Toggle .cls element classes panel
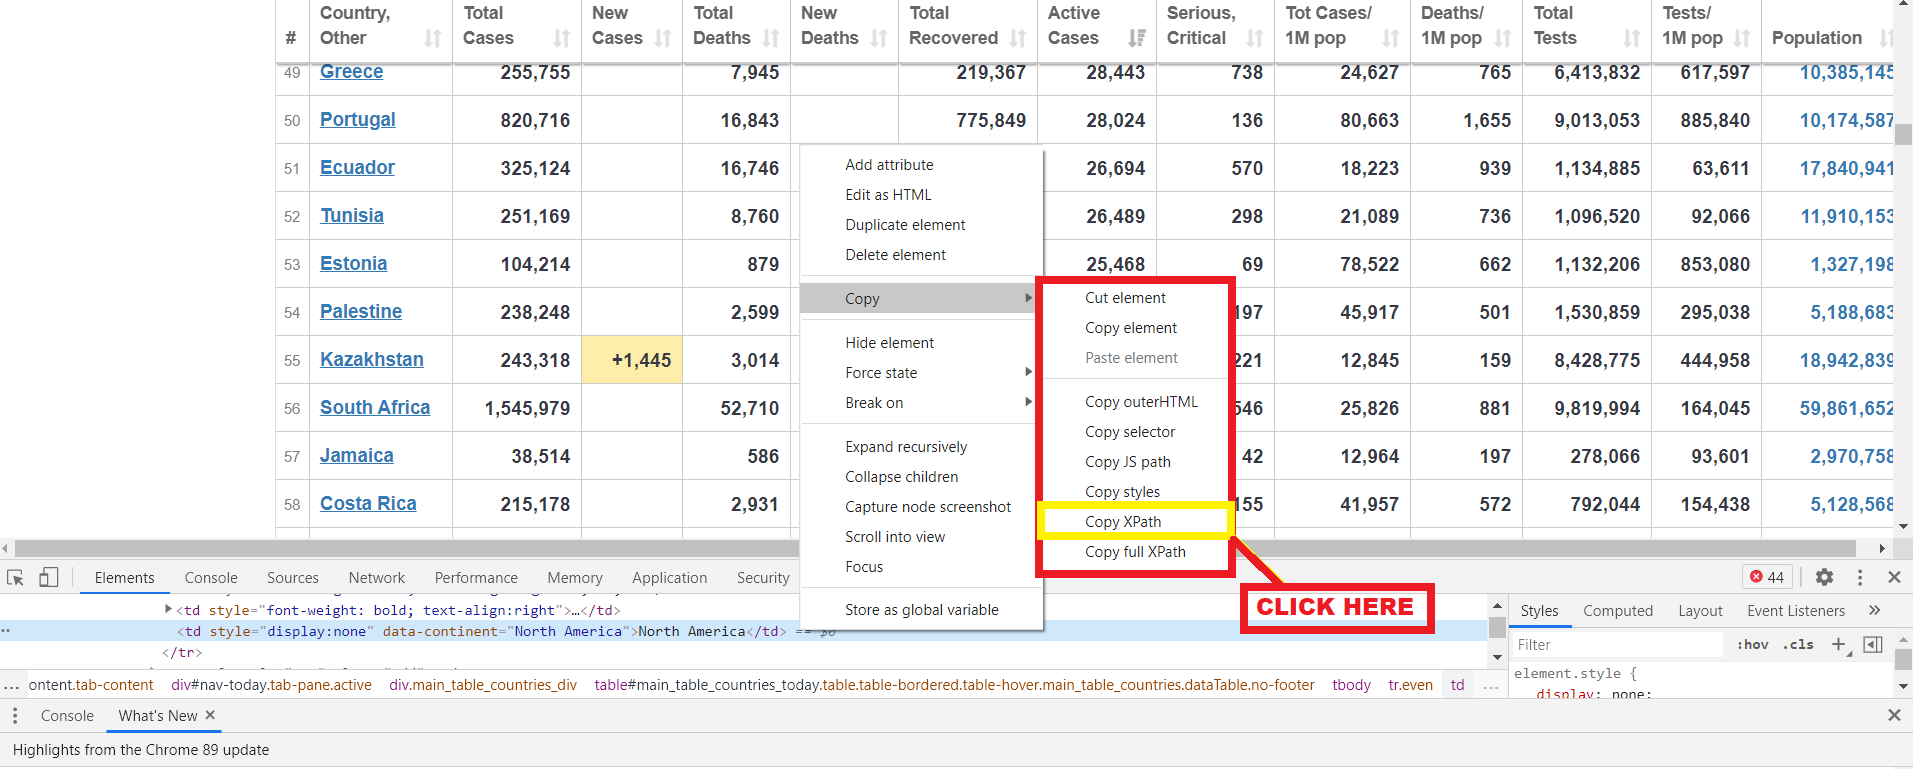The width and height of the screenshot is (1913, 769). click(1798, 644)
